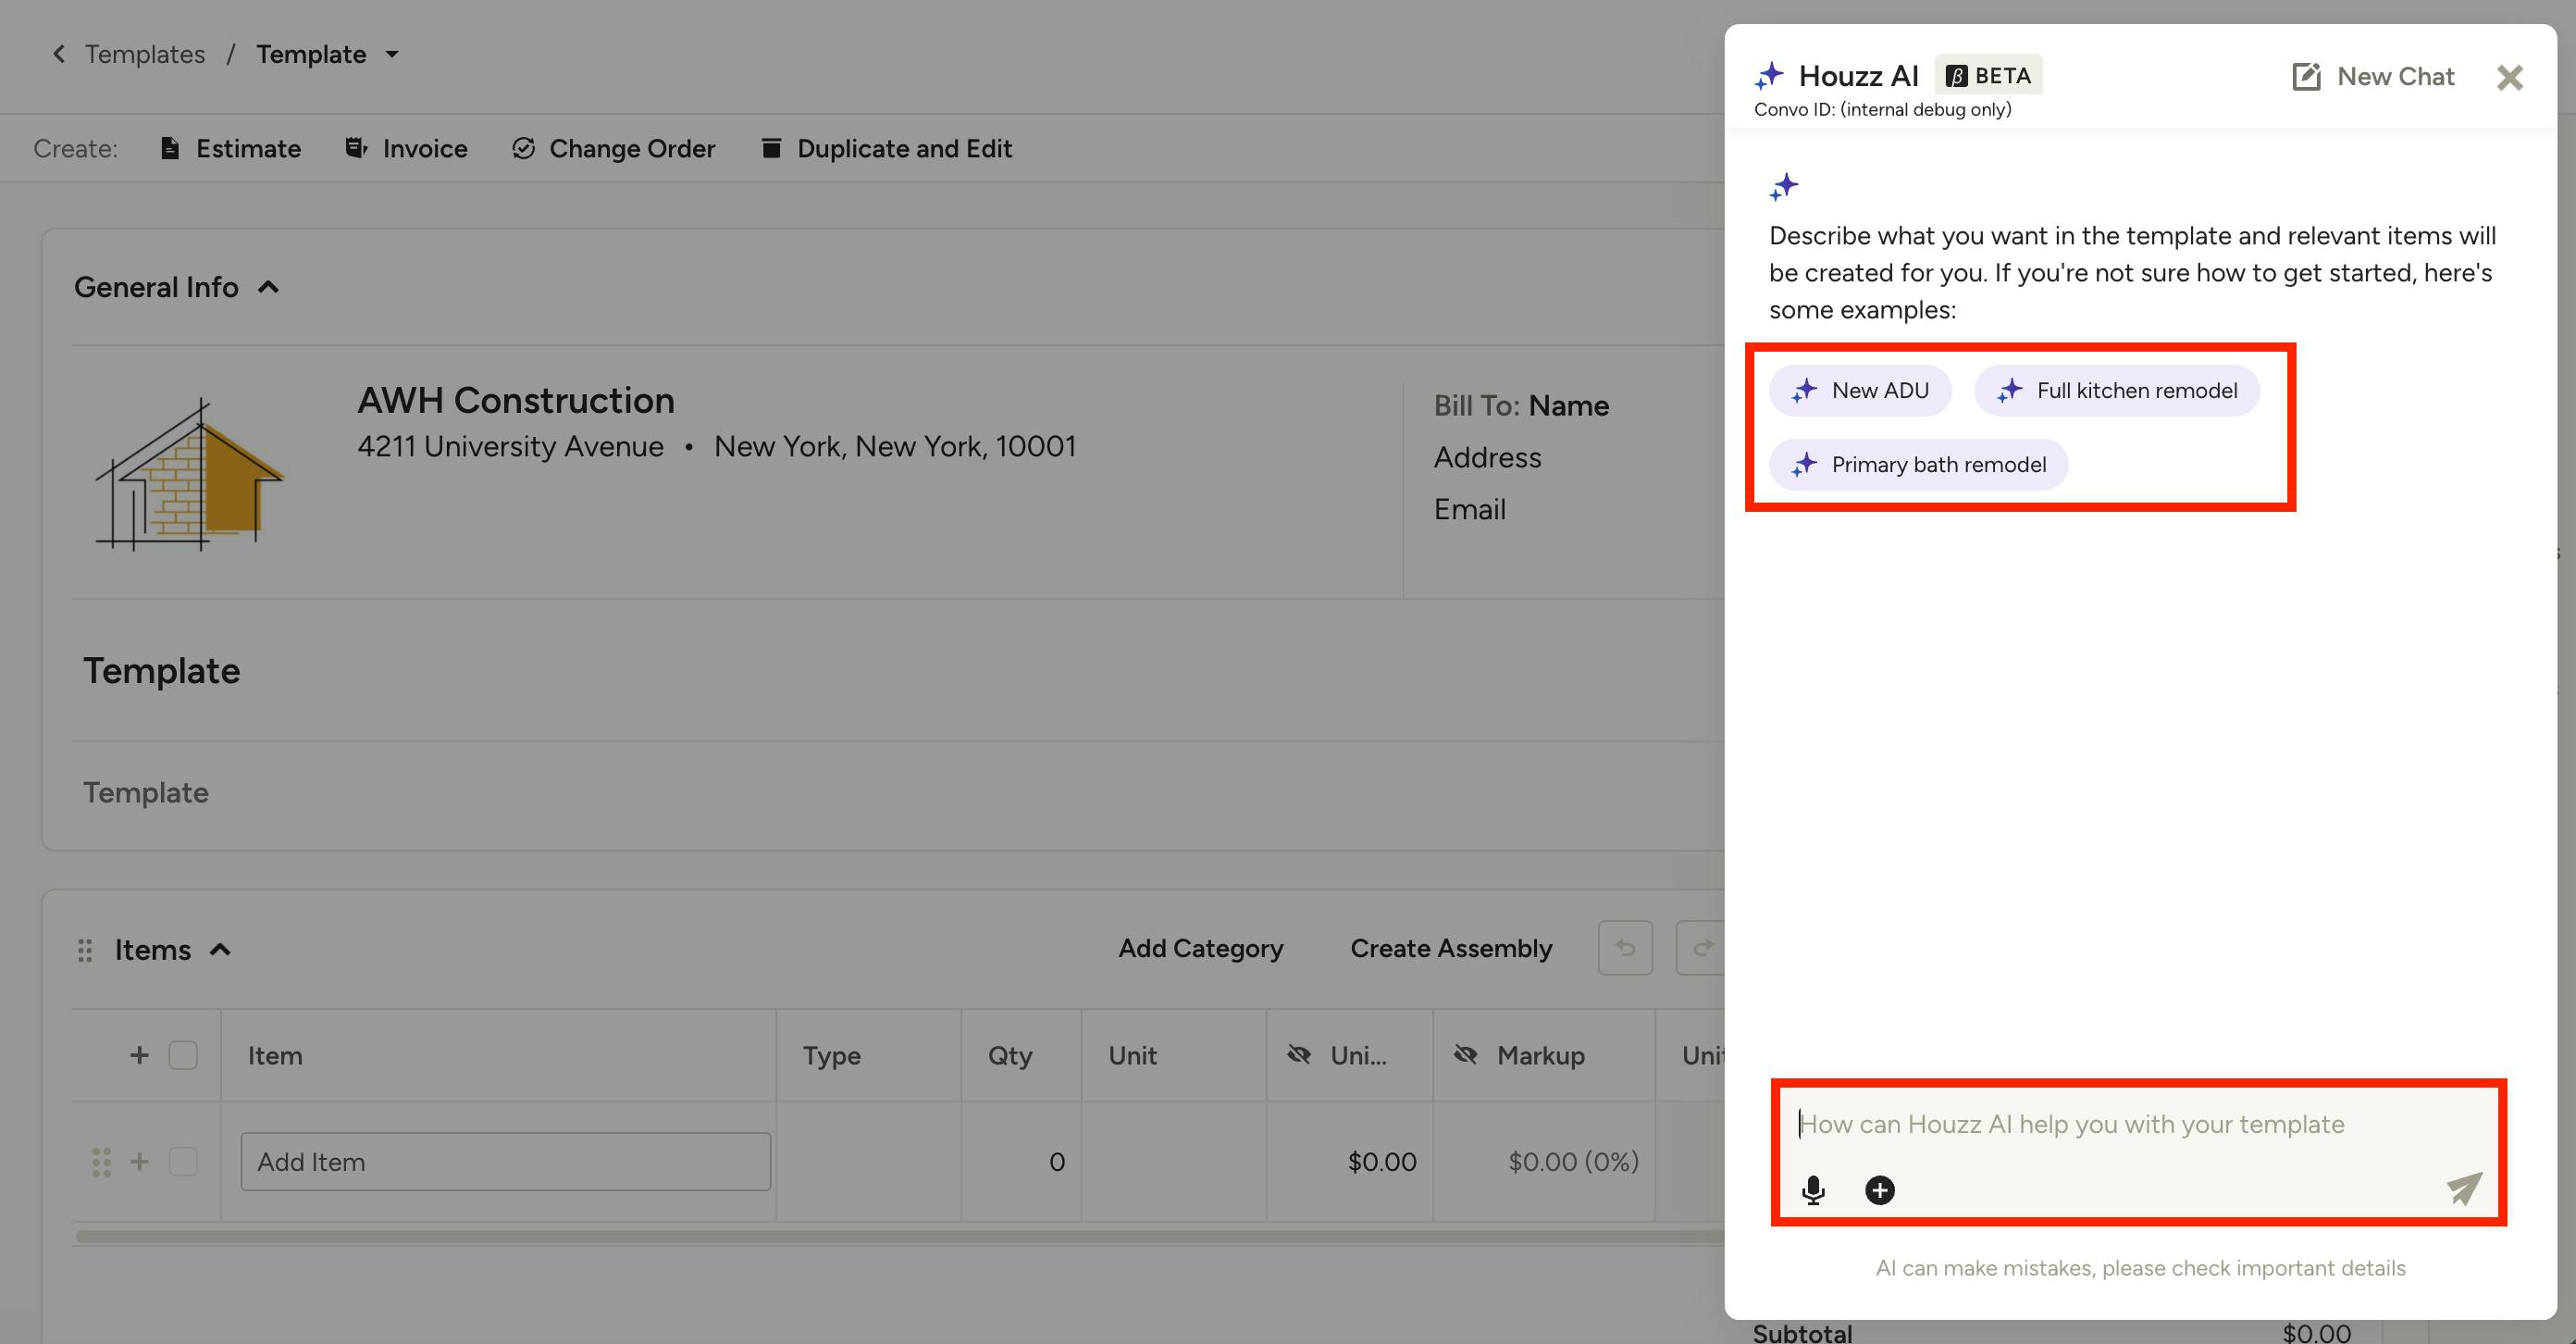
Task: Click Create Assembly button
Action: tap(1451, 948)
